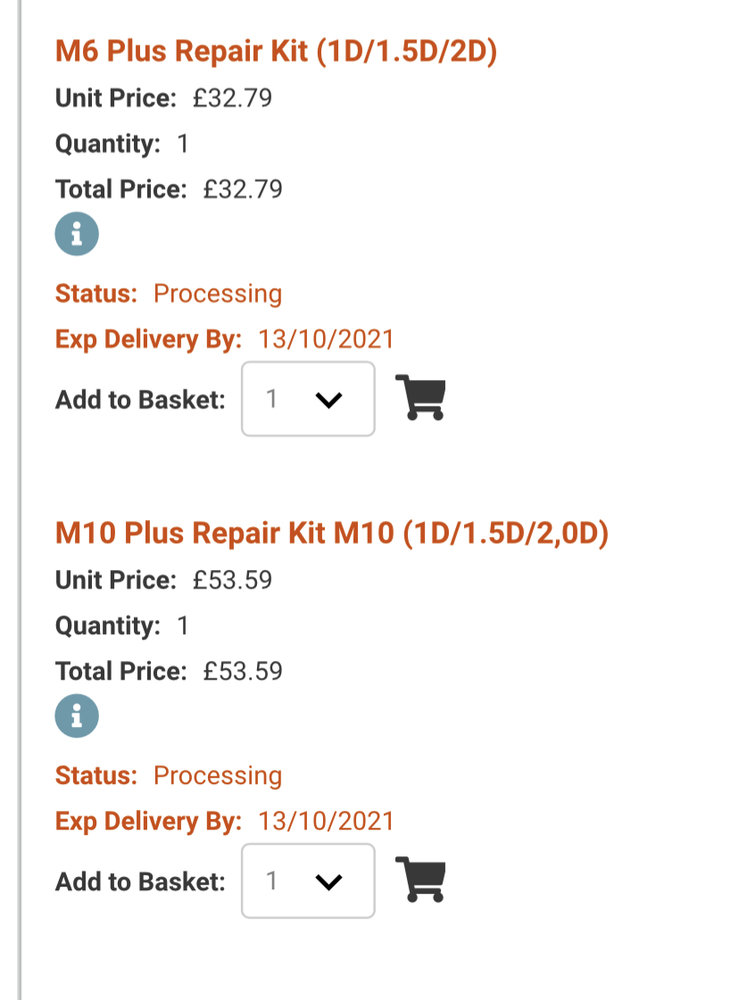This screenshot has height=1000, width=739.
Task: Expand the basket quantity dropdown for M6 kit
Action: coord(308,399)
